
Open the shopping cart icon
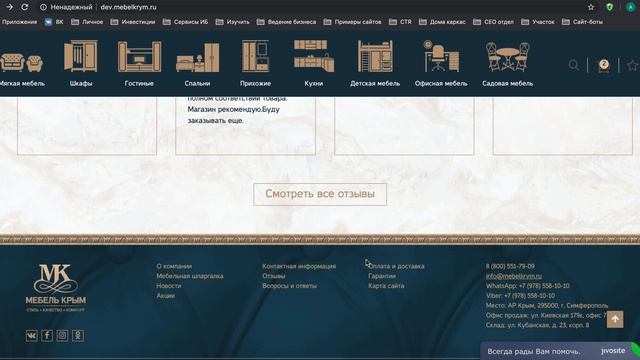(x=604, y=65)
